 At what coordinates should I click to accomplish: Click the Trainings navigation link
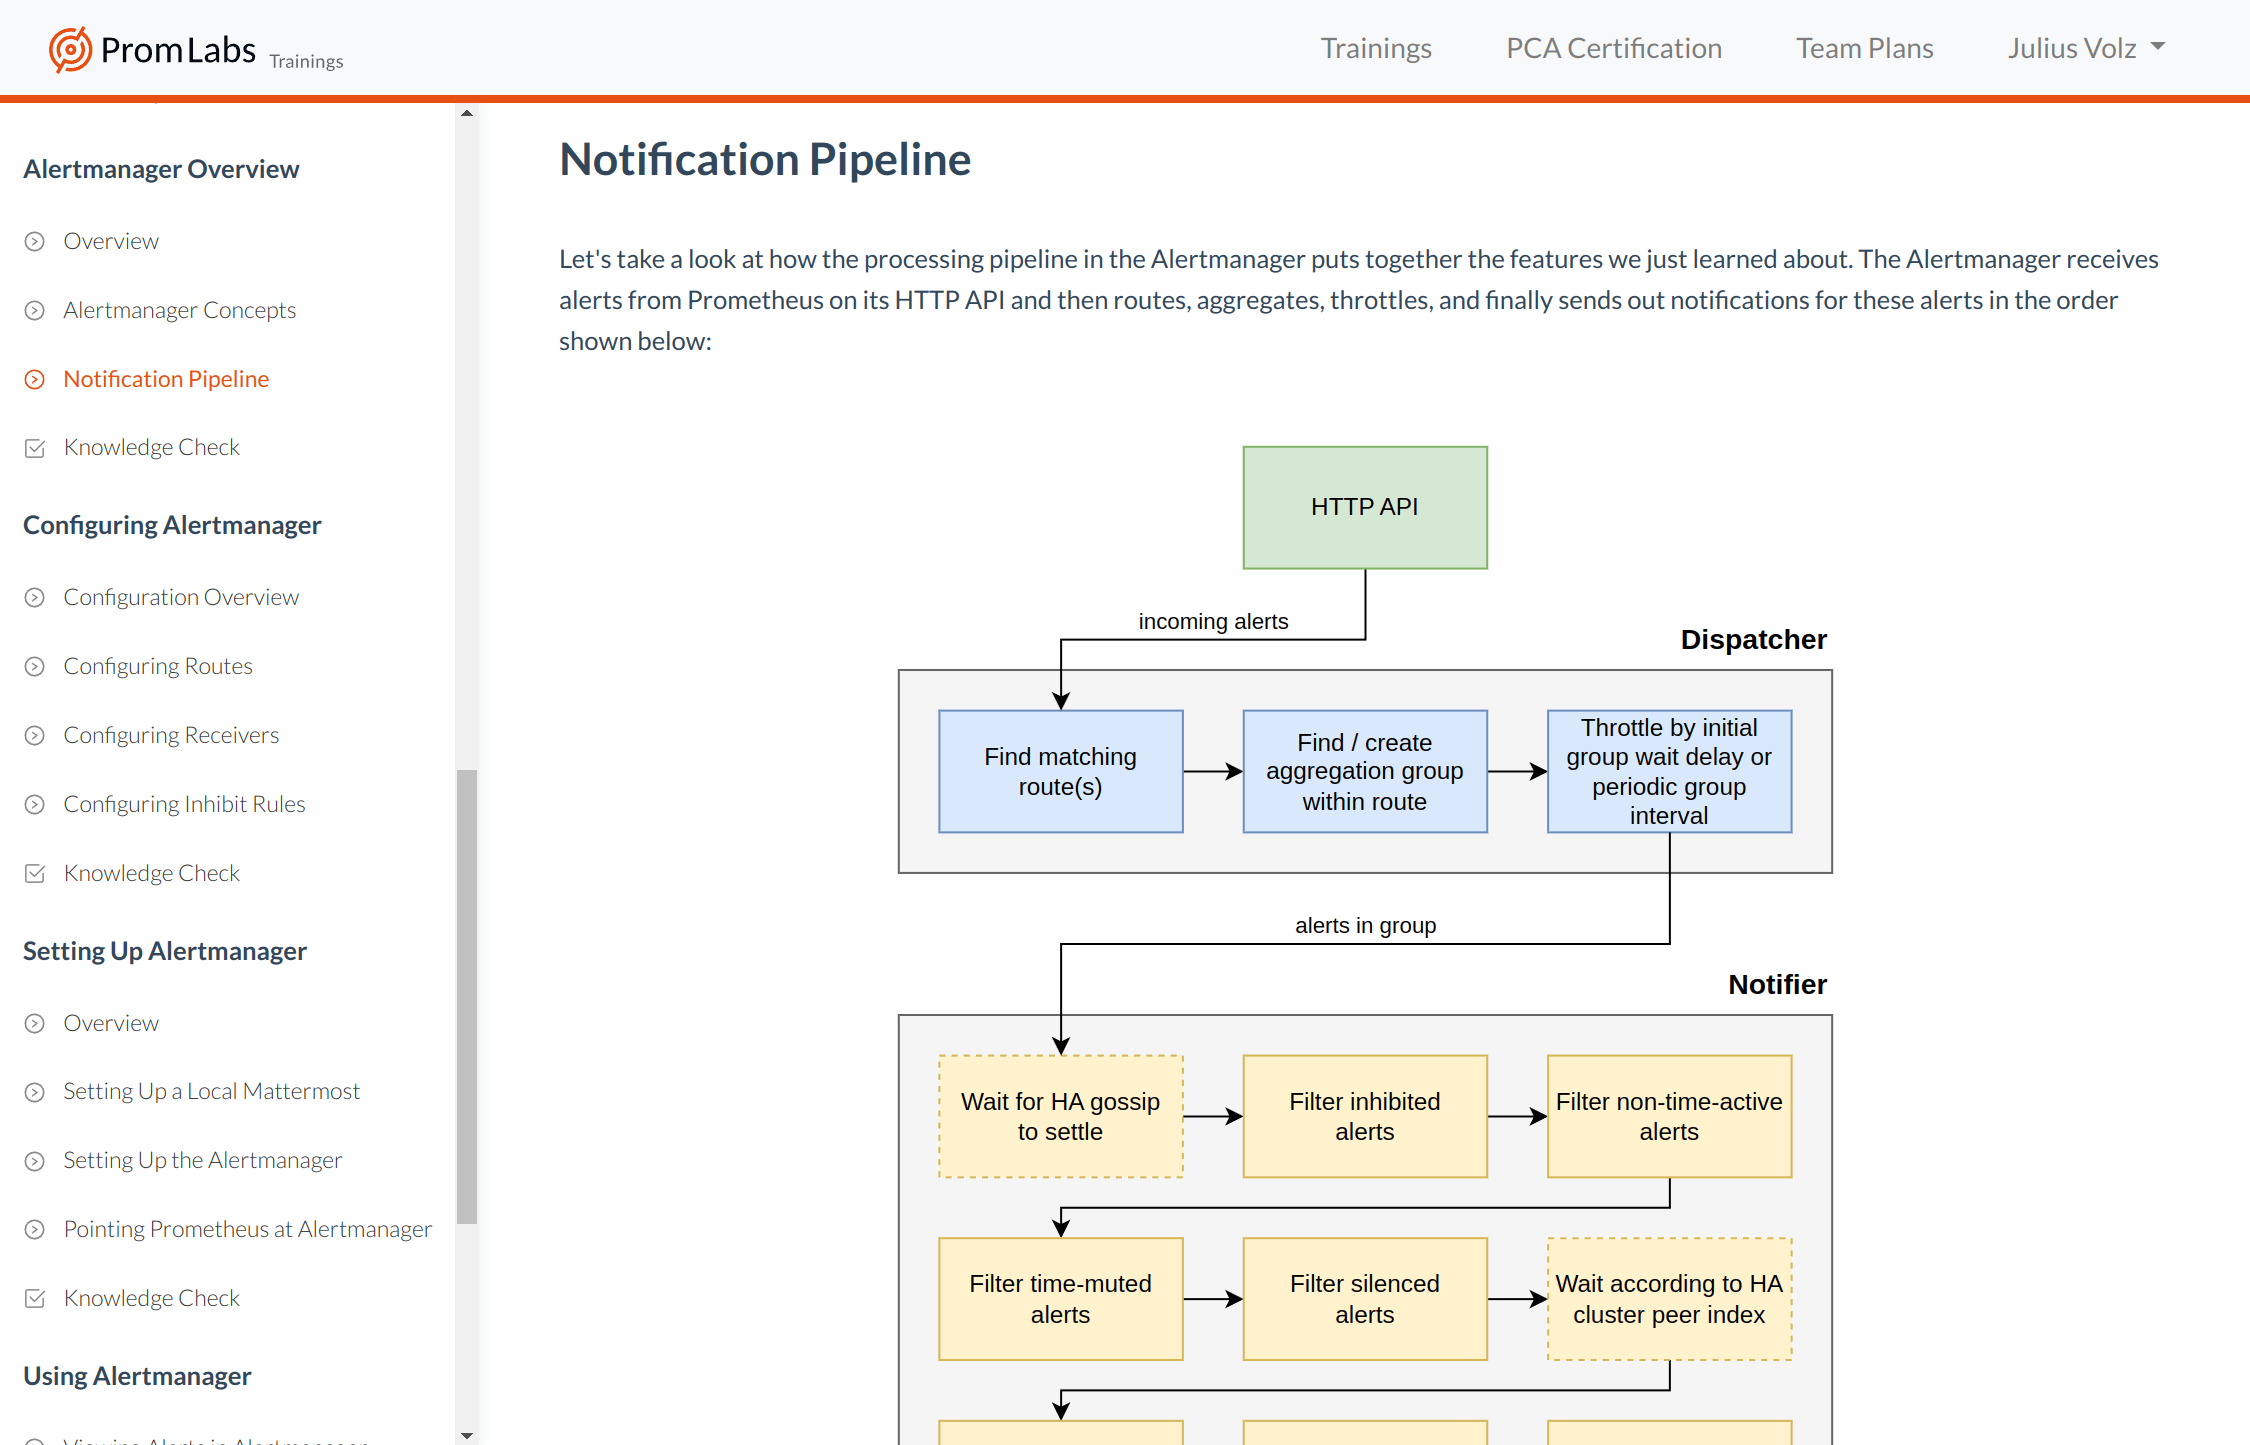tap(1376, 46)
